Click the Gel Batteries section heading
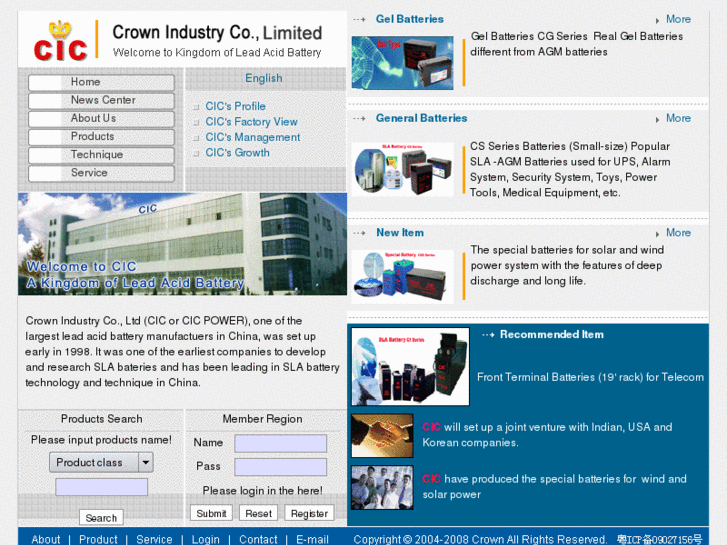 click(x=409, y=19)
